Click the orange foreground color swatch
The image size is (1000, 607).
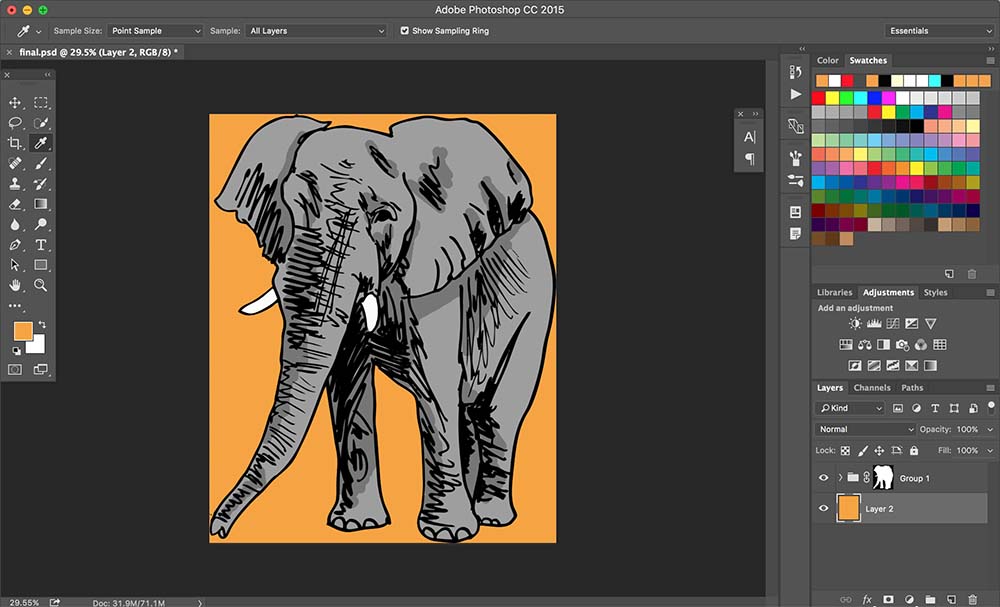[22, 331]
